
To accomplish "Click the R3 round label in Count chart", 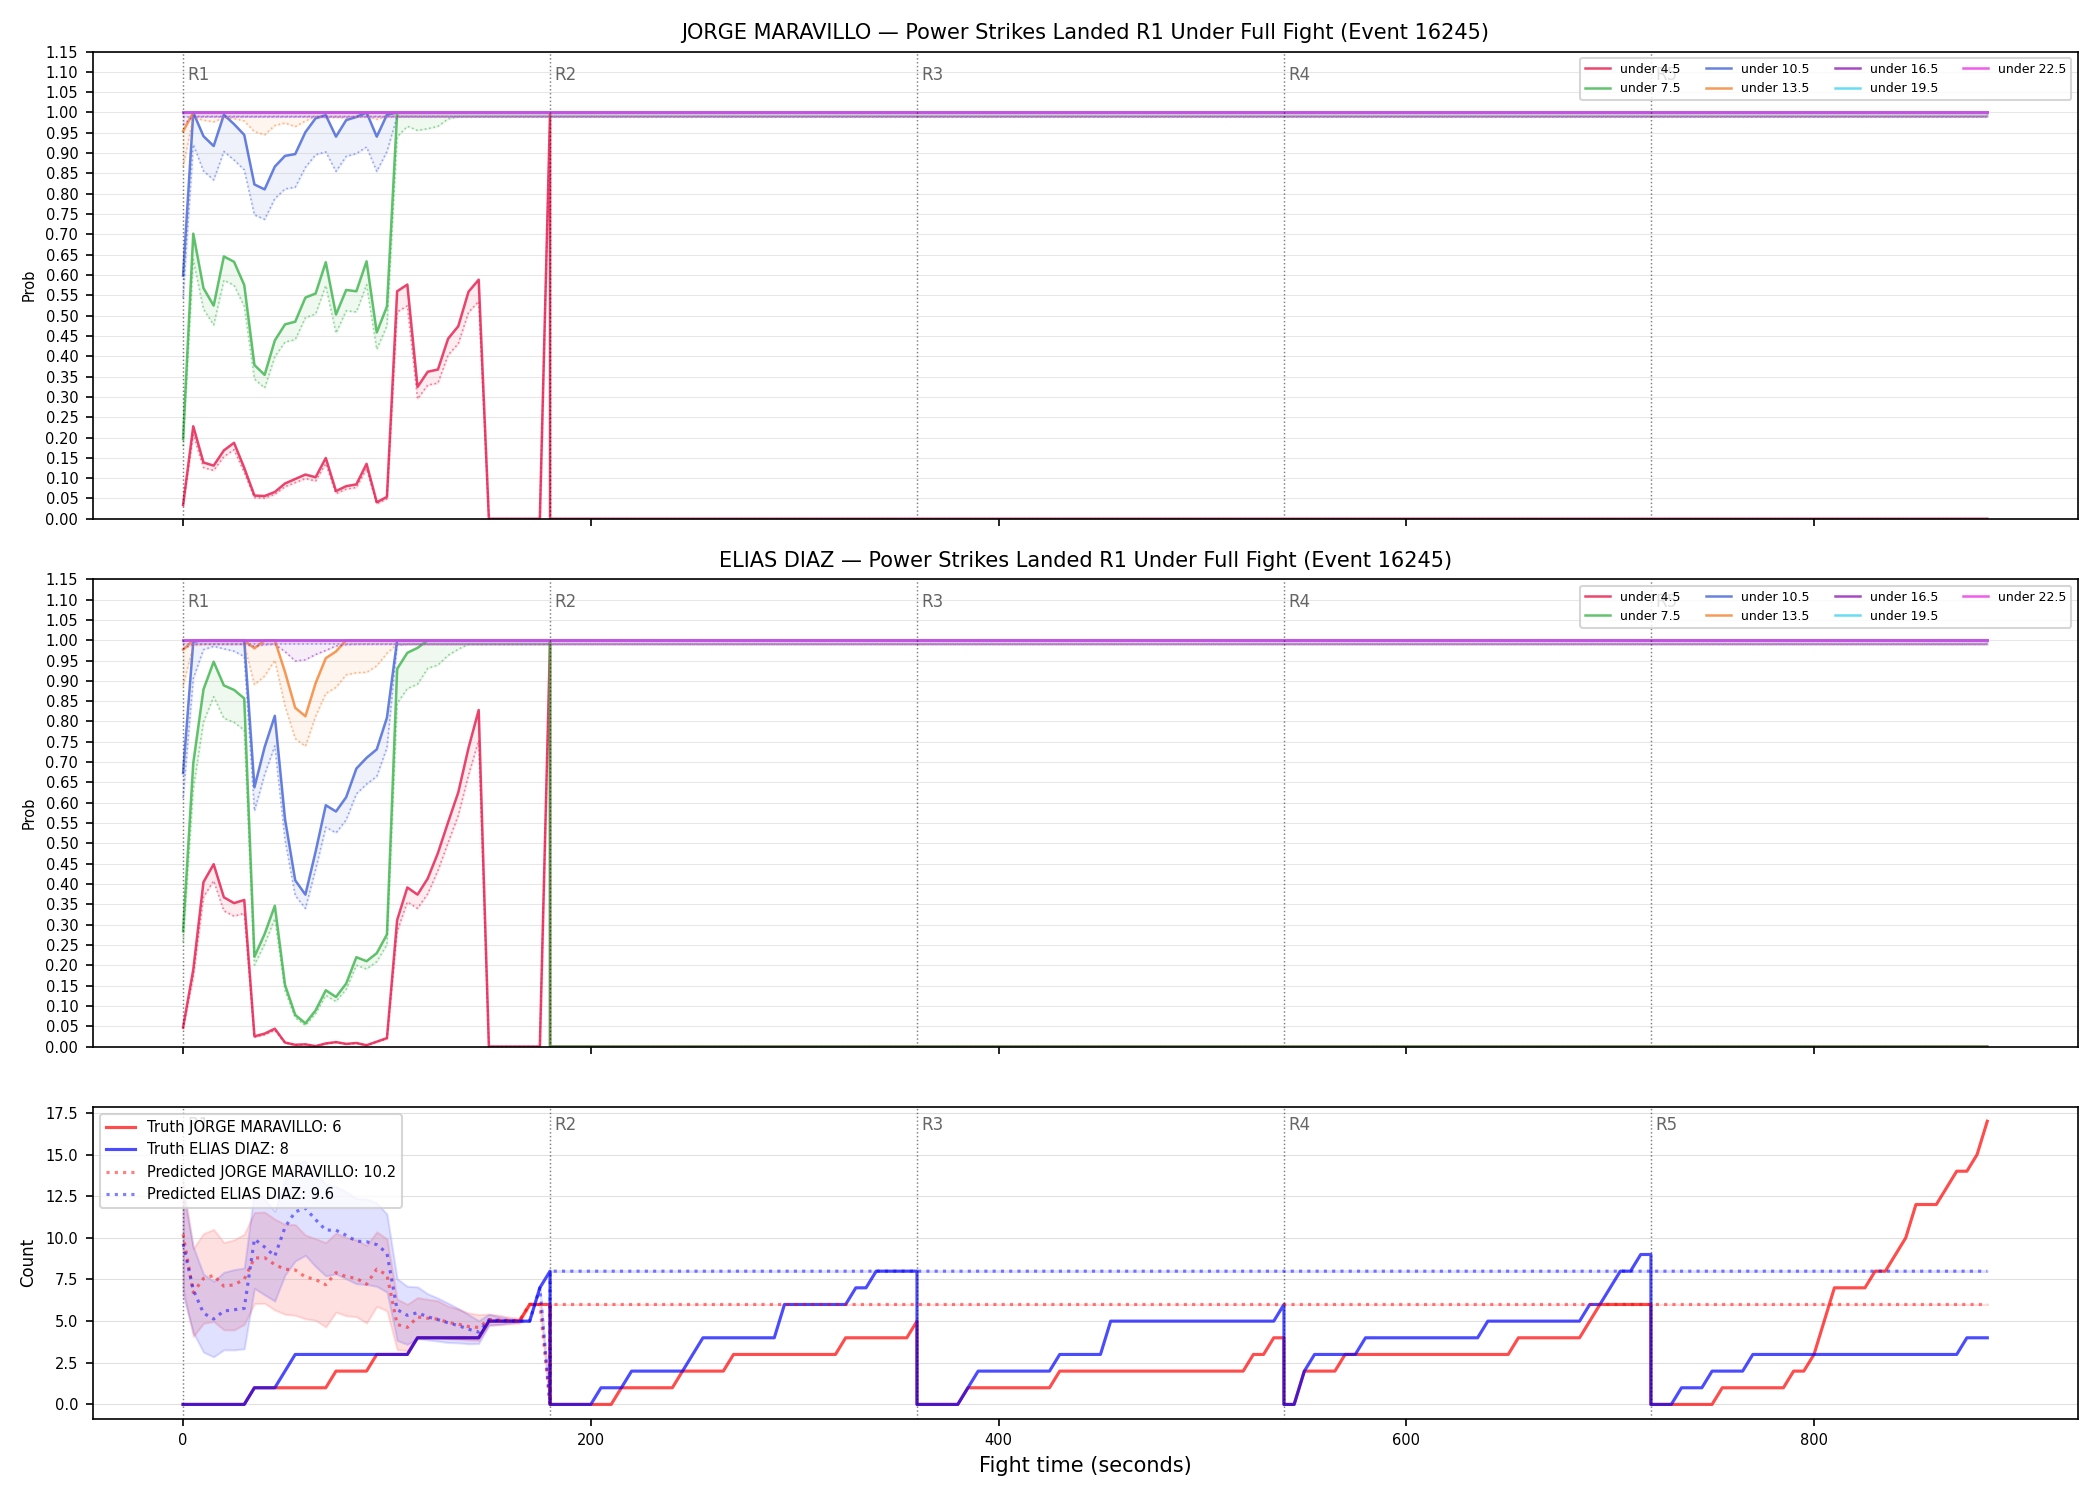I will click(932, 1124).
